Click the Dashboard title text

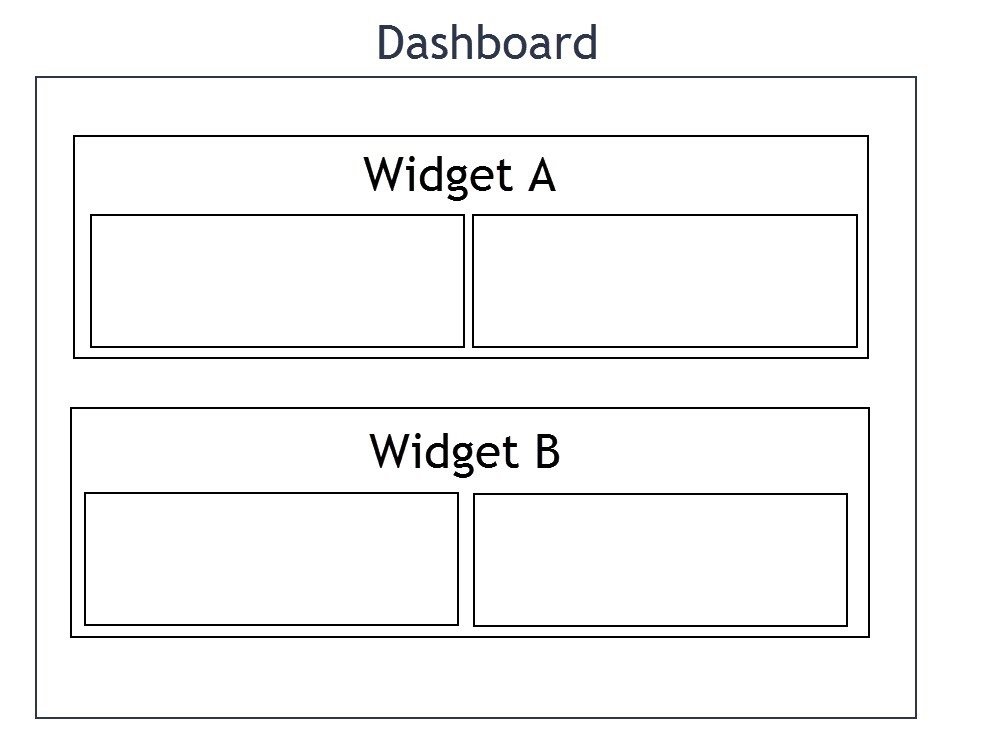click(x=487, y=43)
